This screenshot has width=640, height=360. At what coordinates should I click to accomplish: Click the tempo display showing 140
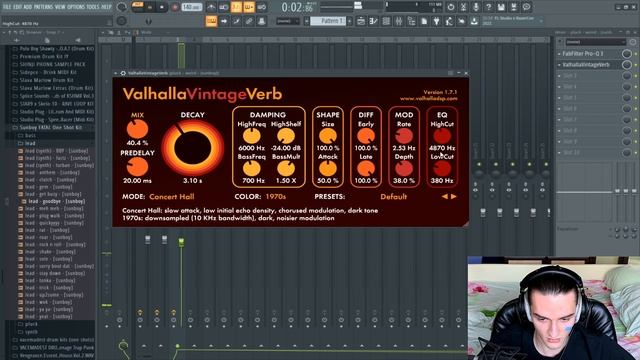coord(192,7)
